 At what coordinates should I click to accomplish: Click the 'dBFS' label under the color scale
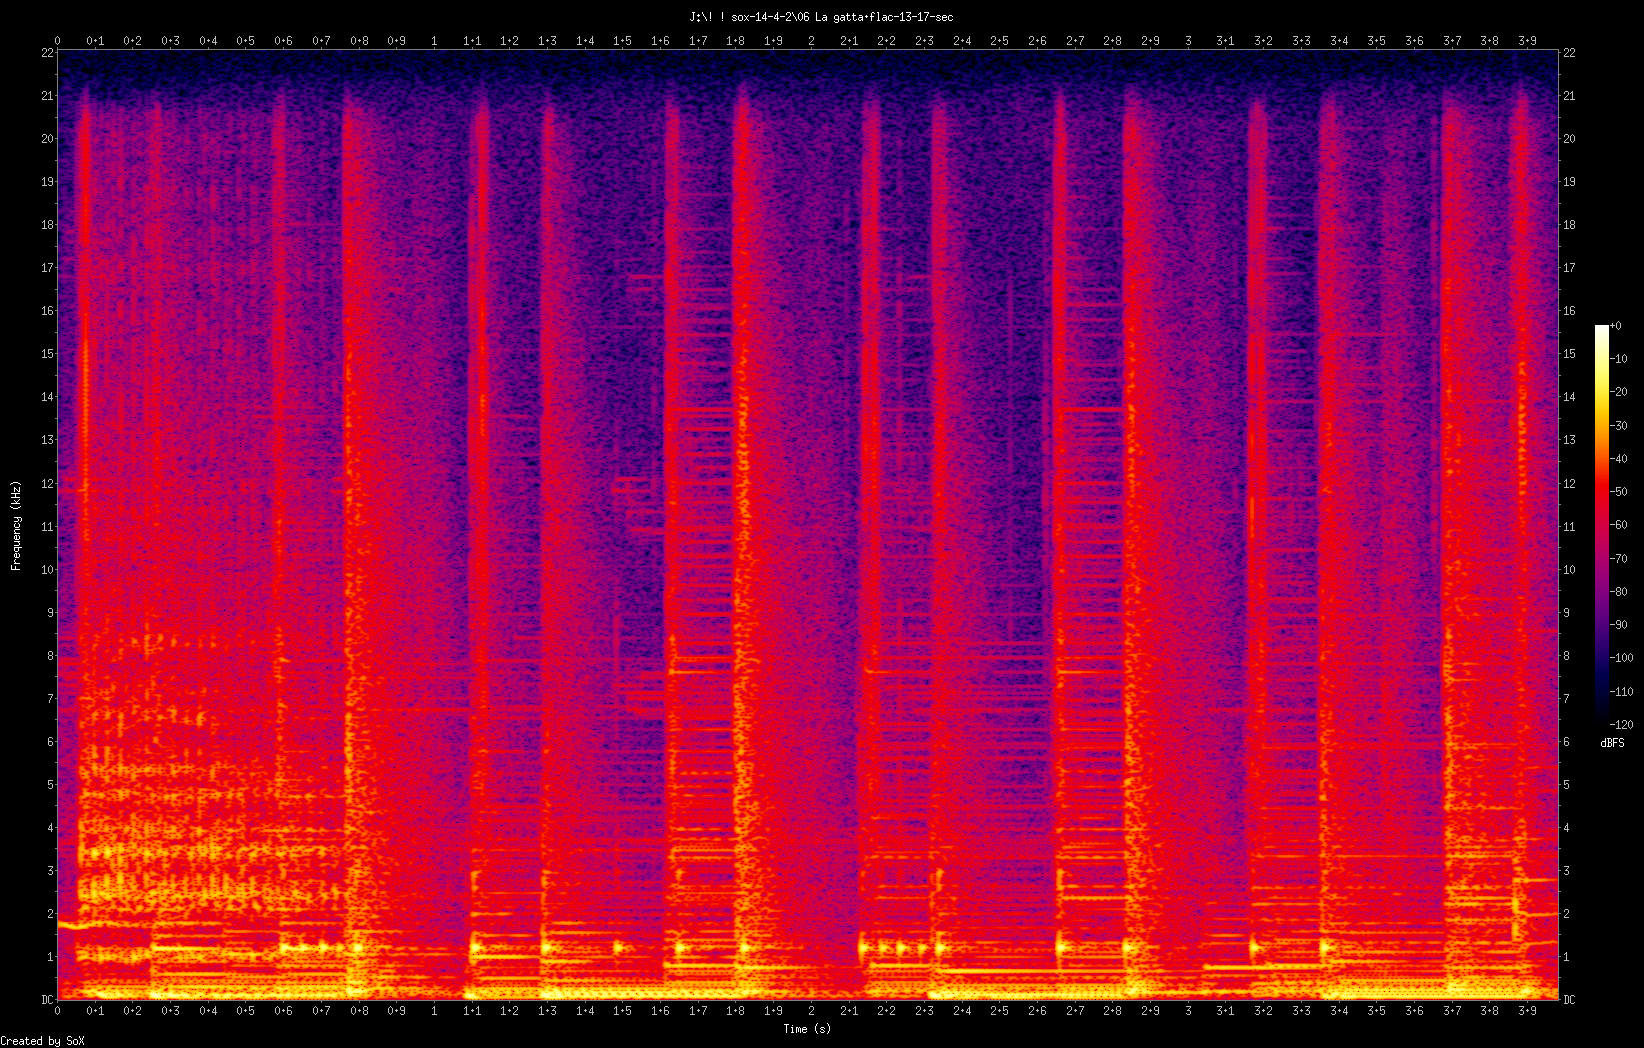pyautogui.click(x=1612, y=743)
